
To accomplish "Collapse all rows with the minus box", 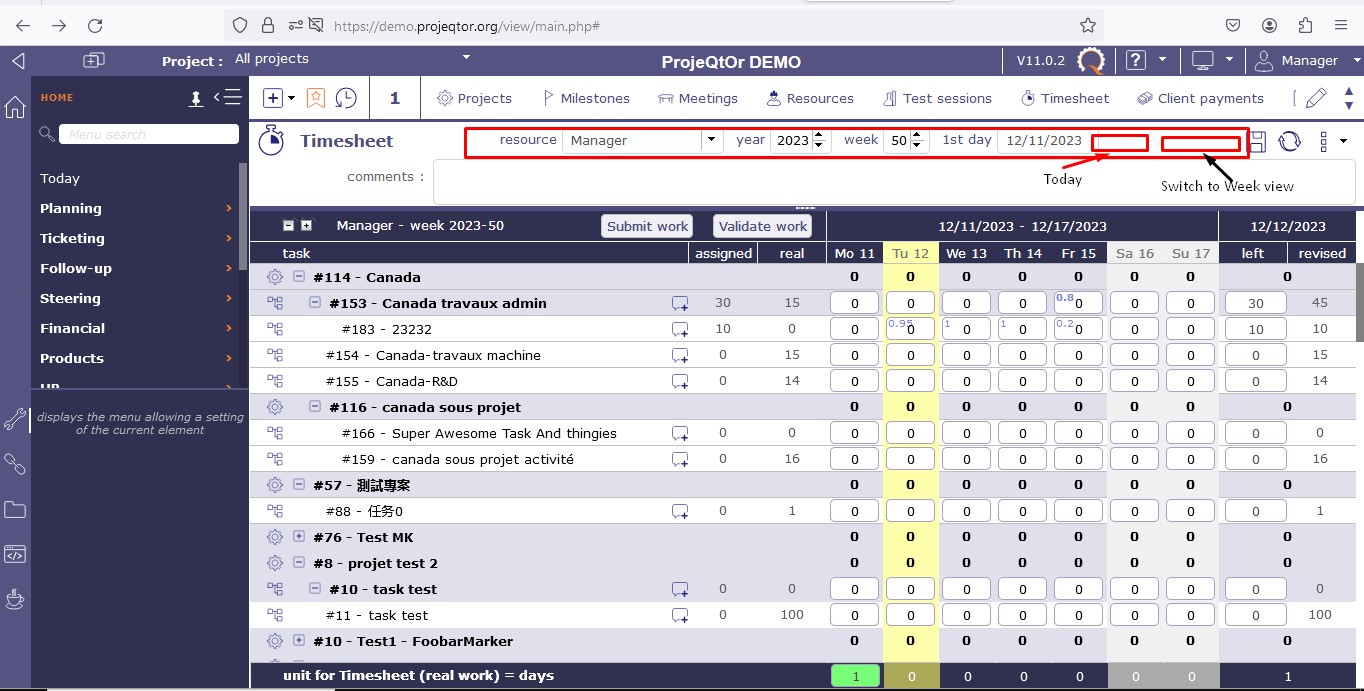I will coord(289,225).
